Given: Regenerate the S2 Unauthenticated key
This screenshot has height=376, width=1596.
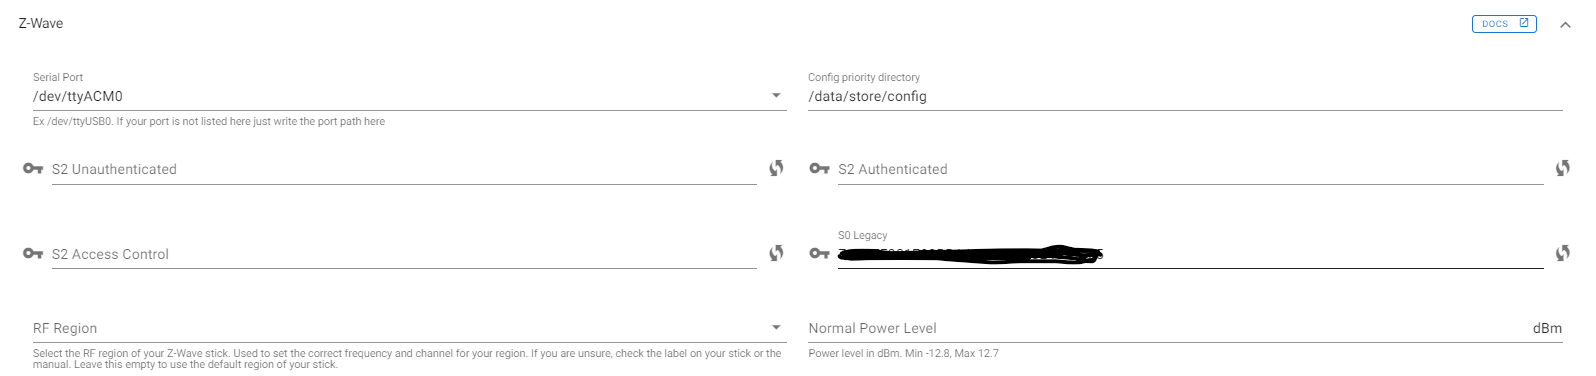Looking at the screenshot, I should 776,169.
